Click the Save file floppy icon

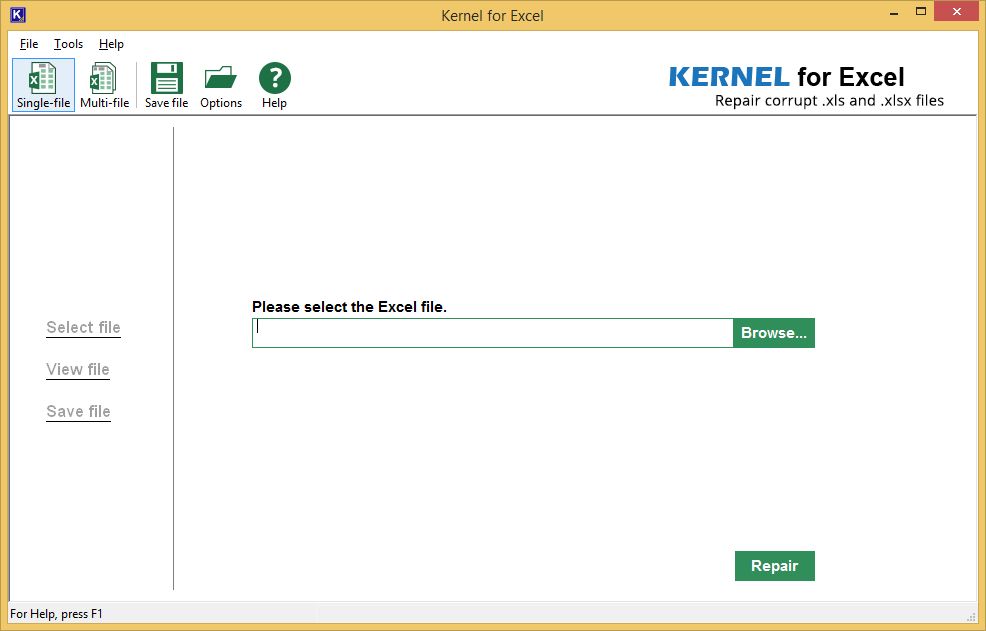tap(167, 85)
